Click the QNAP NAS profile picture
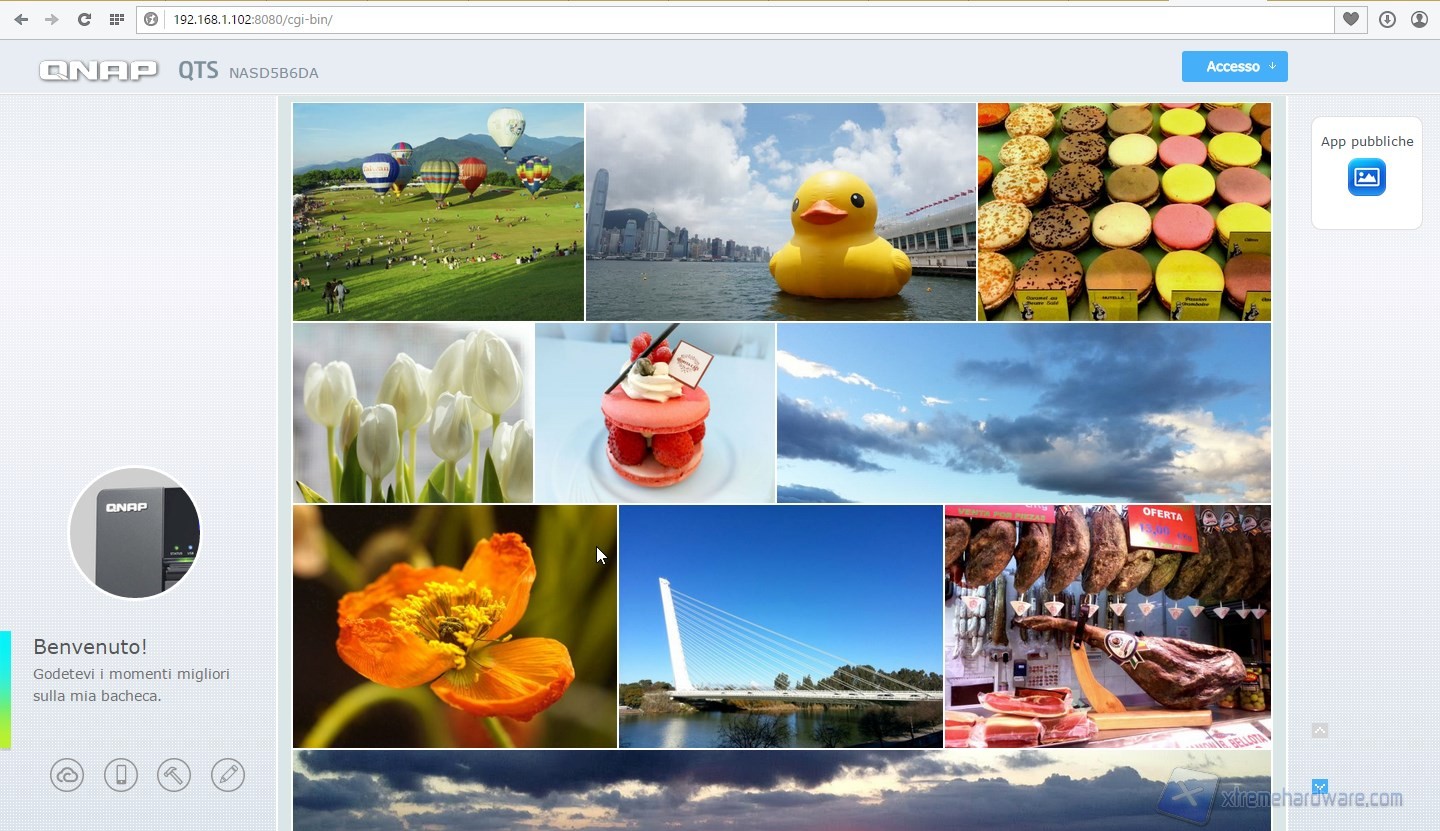The image size is (1440, 831). [135, 533]
